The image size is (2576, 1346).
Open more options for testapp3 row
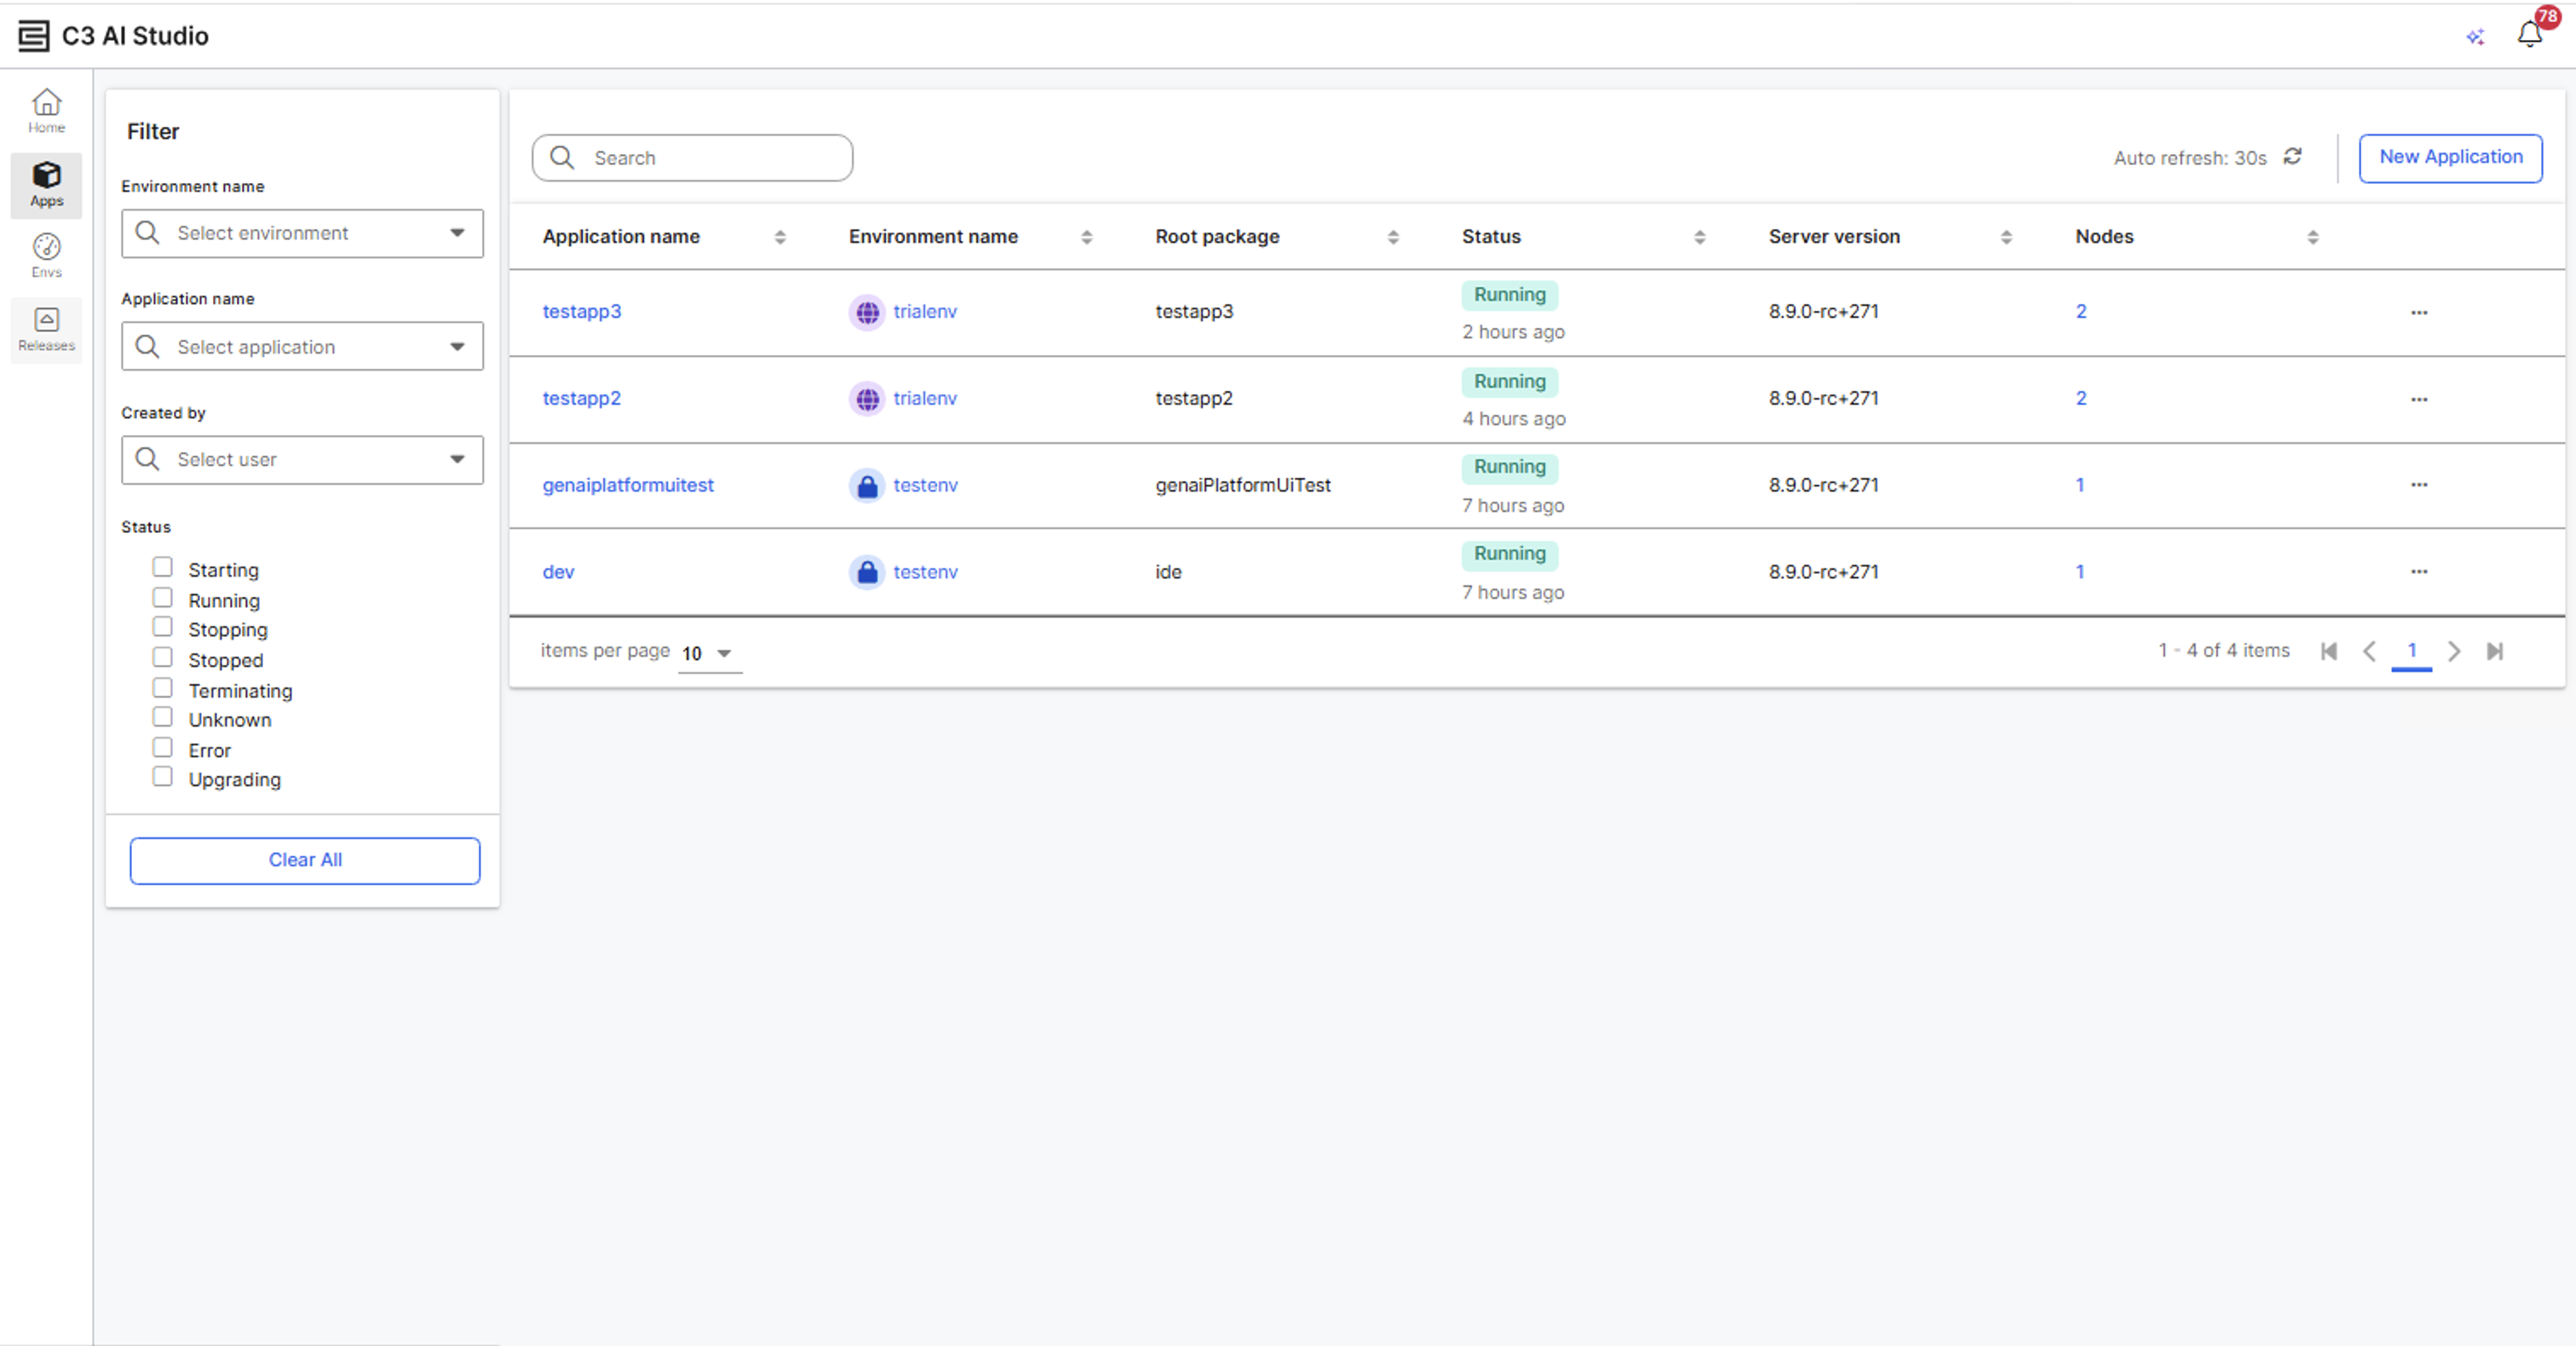pyautogui.click(x=2418, y=312)
